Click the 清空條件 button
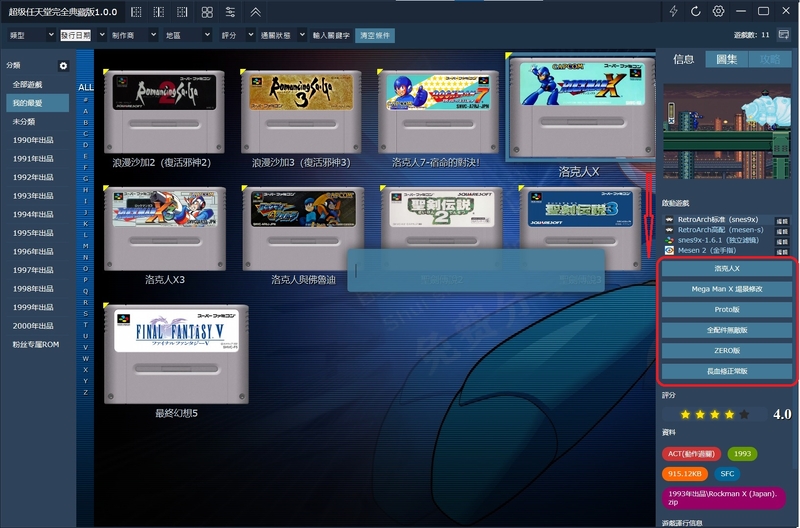800x528 pixels. [x=375, y=35]
